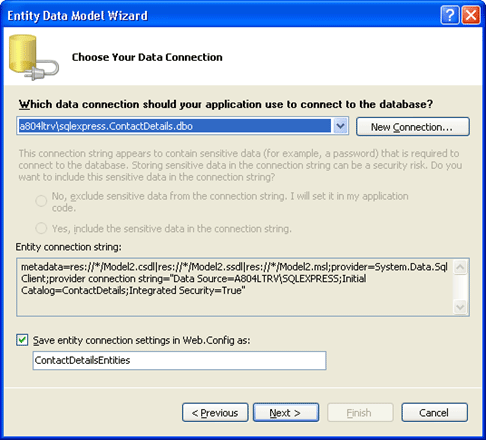Click the ContactDetailsEntities name field

pyautogui.click(x=179, y=360)
